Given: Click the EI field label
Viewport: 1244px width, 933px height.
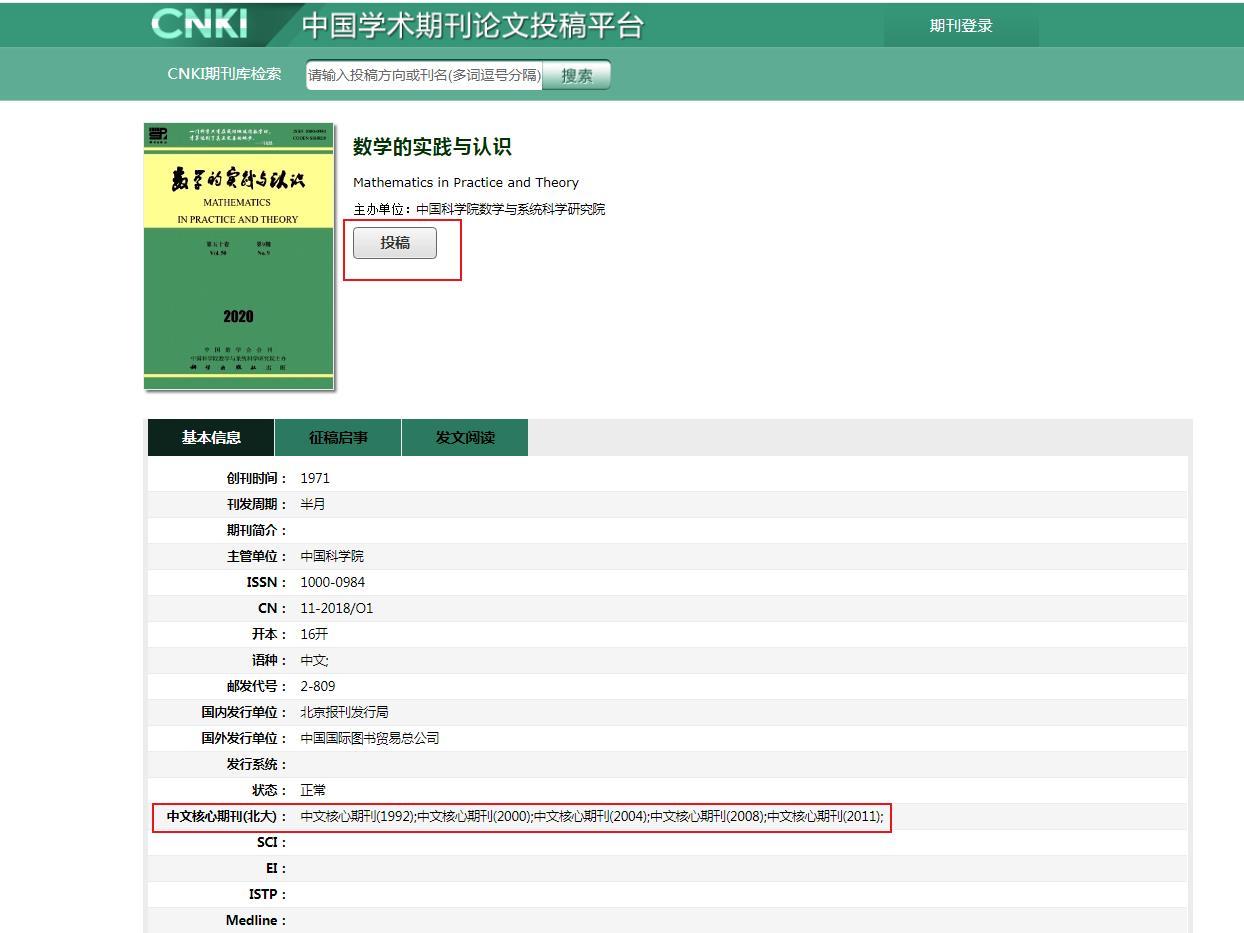Looking at the screenshot, I should click(x=275, y=868).
